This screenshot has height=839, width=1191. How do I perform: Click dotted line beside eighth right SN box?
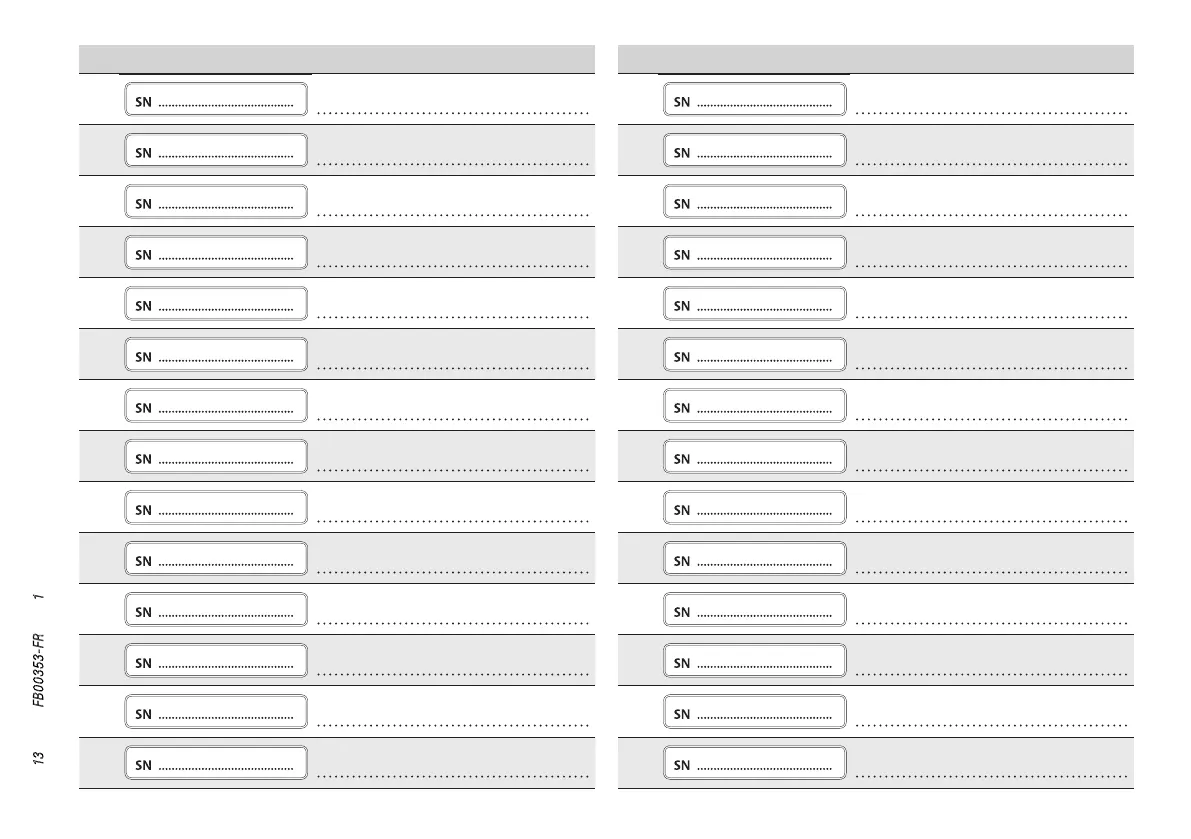coord(992,471)
